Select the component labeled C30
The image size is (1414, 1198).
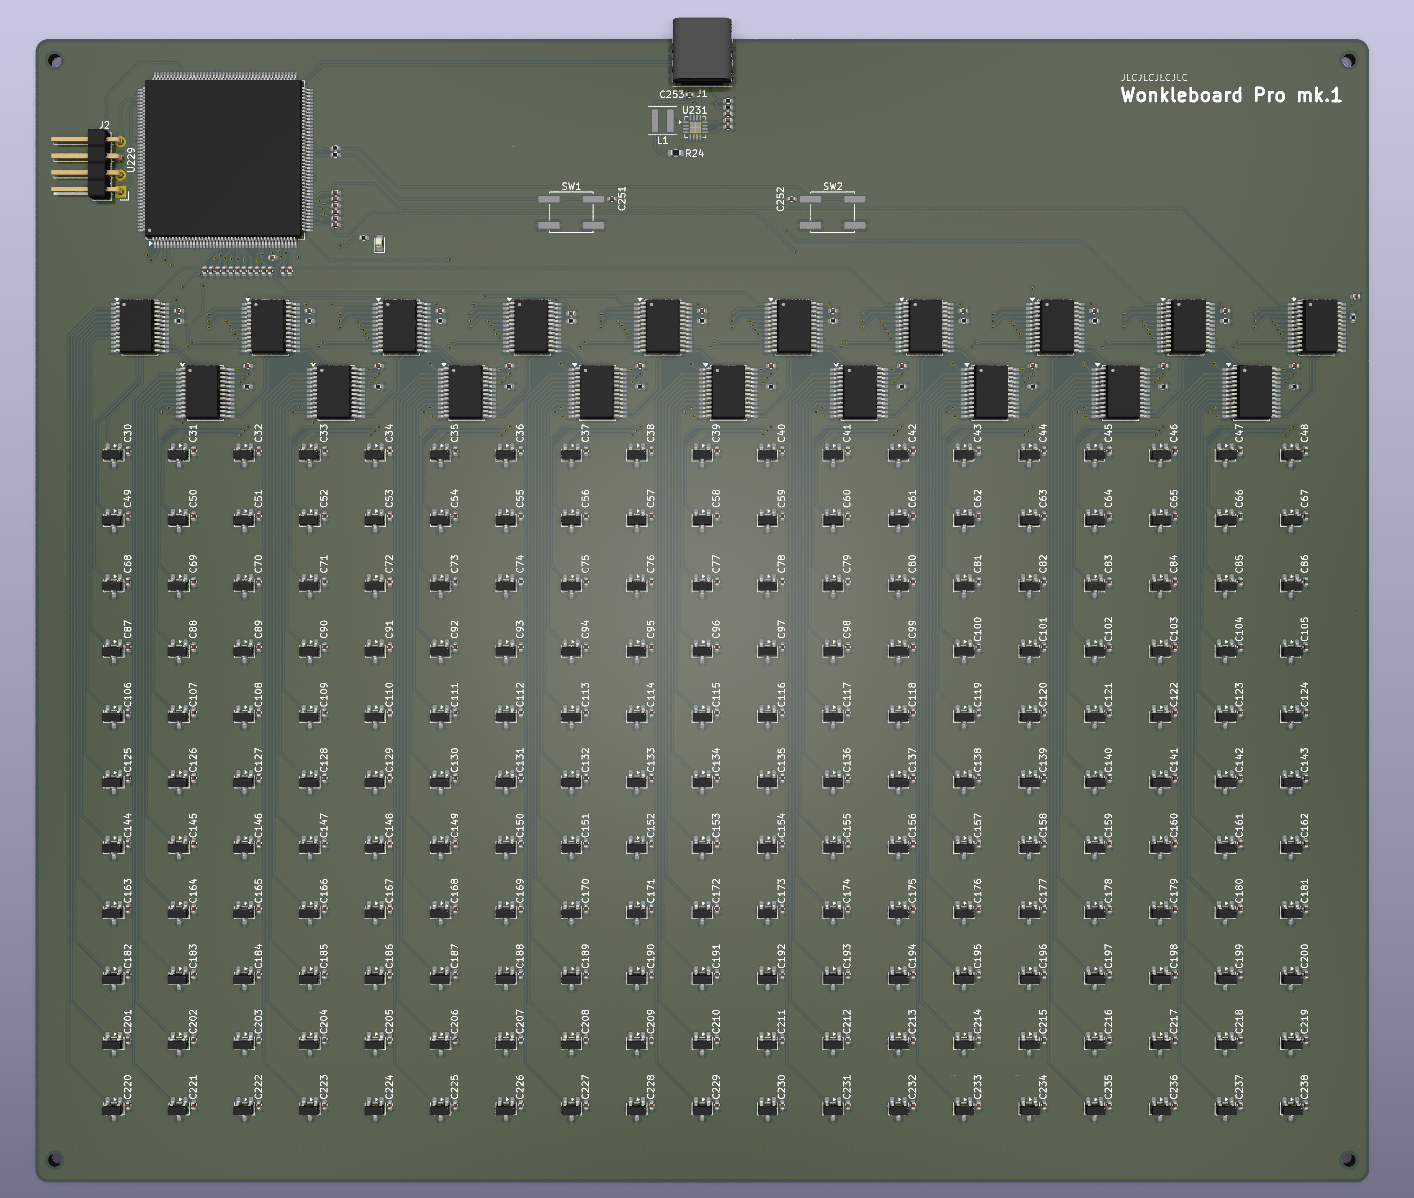coord(113,455)
